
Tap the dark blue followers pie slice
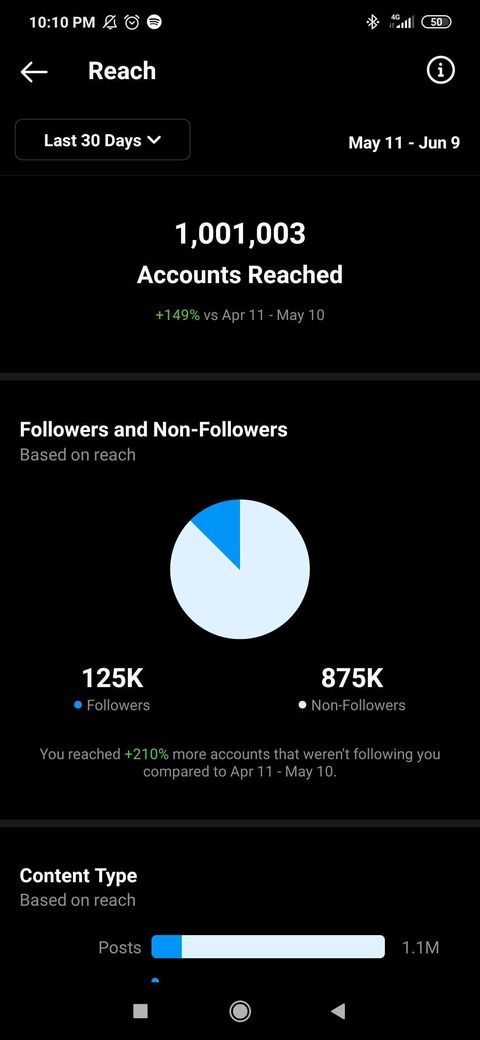point(221,529)
